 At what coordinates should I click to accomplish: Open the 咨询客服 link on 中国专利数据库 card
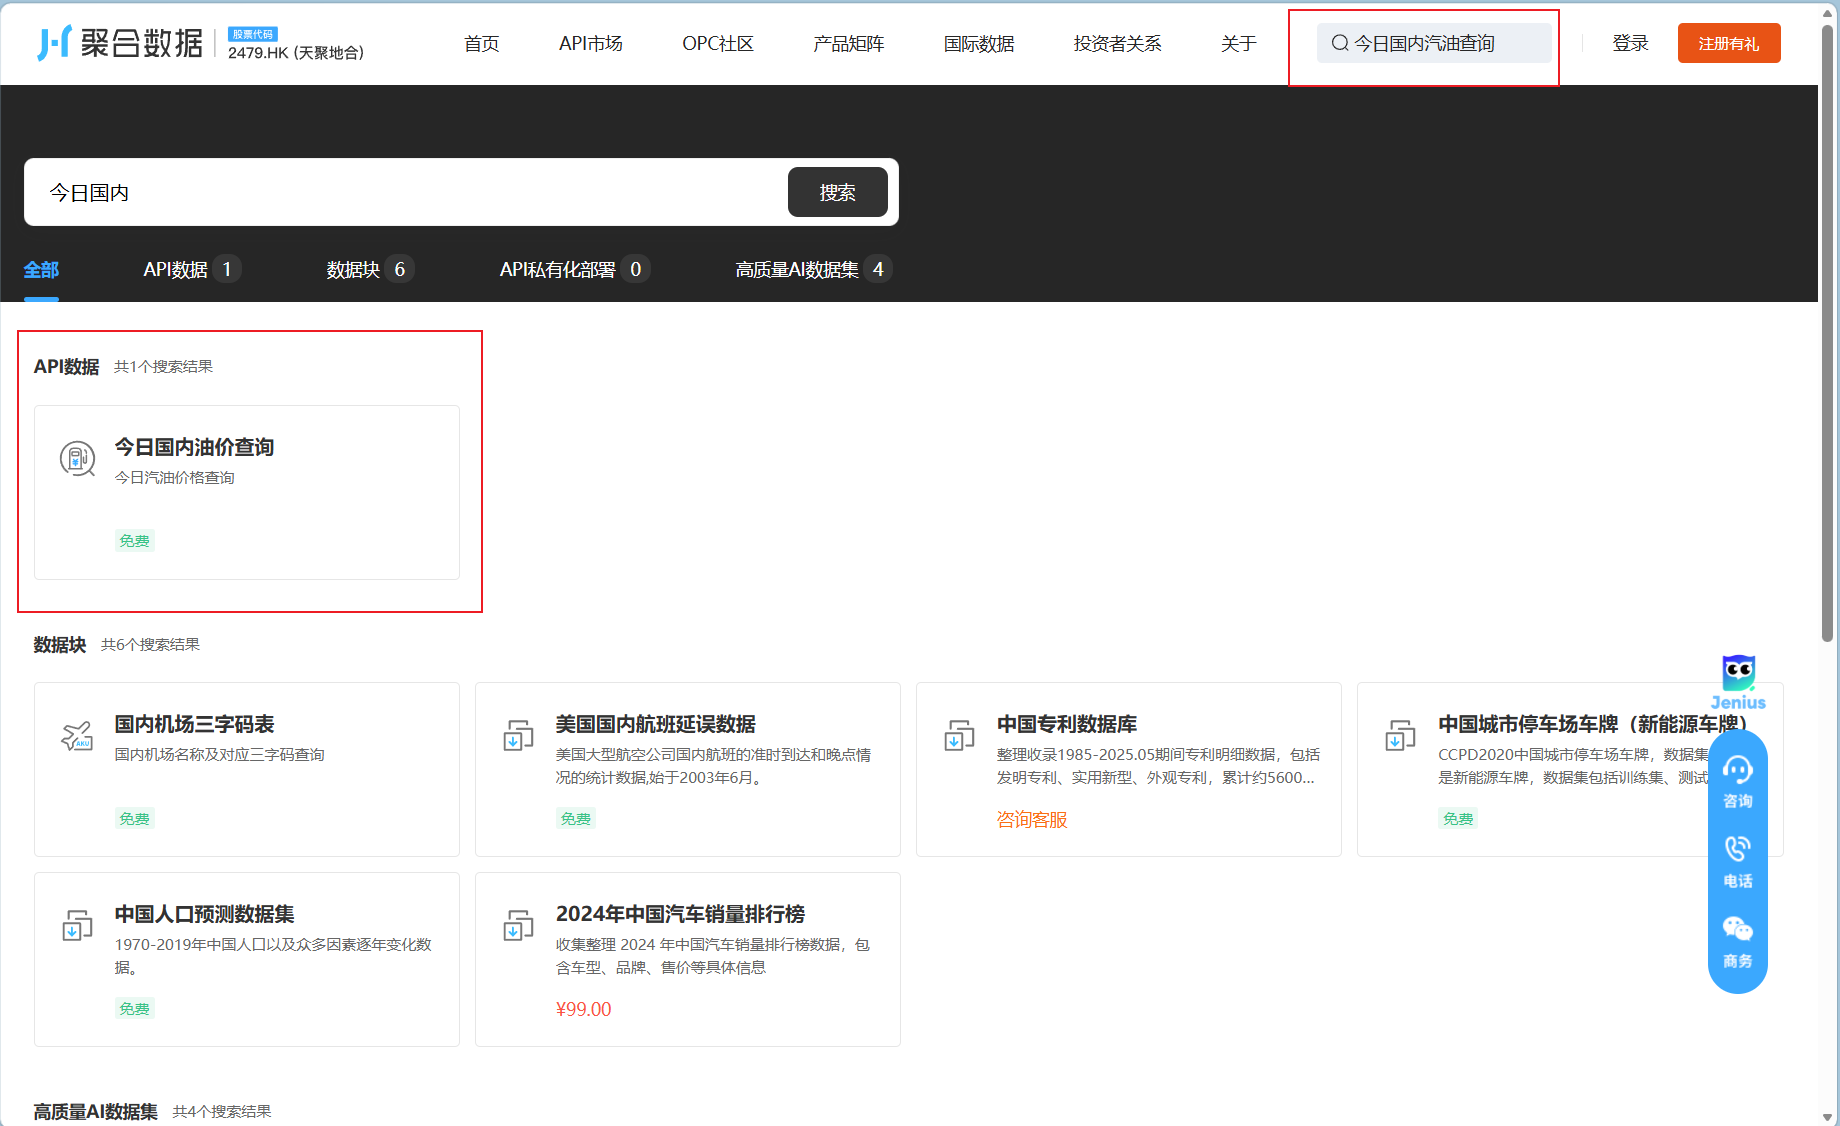[x=1031, y=819]
